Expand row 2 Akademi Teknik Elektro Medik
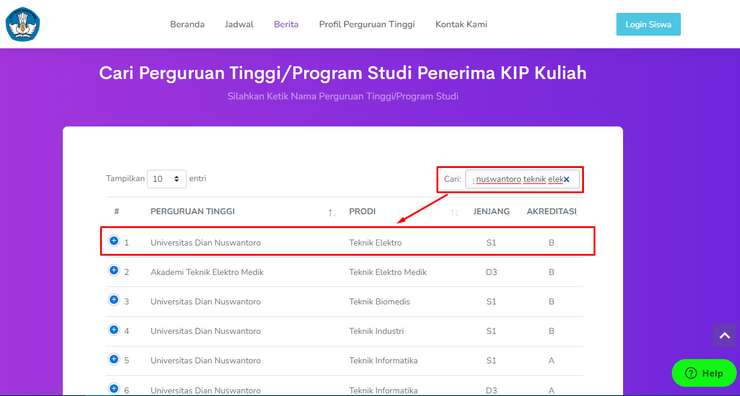 (114, 270)
